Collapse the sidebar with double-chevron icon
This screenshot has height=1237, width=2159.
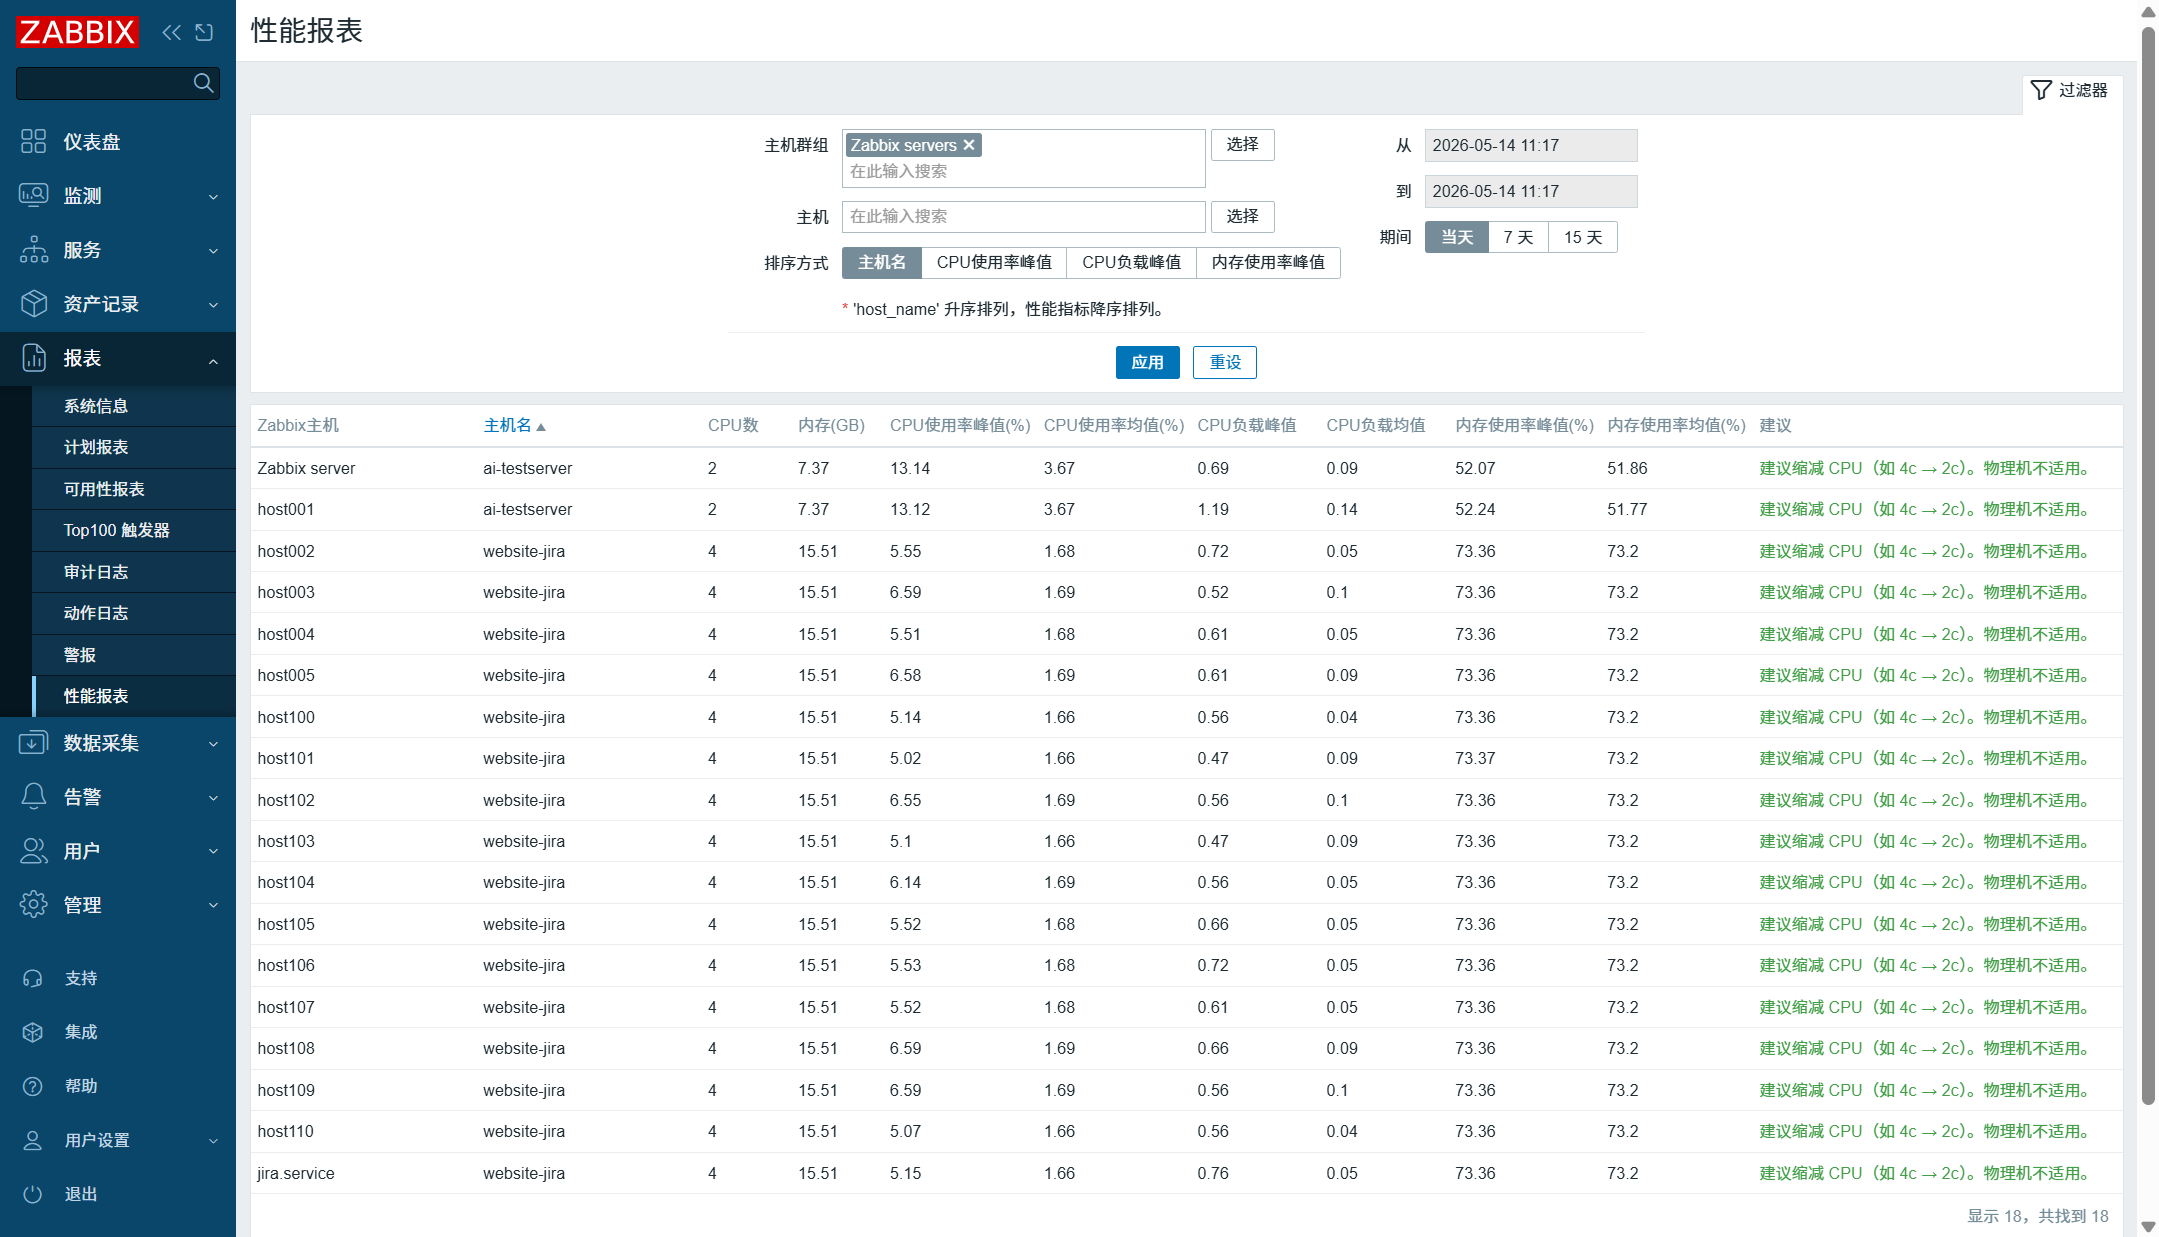pyautogui.click(x=172, y=32)
